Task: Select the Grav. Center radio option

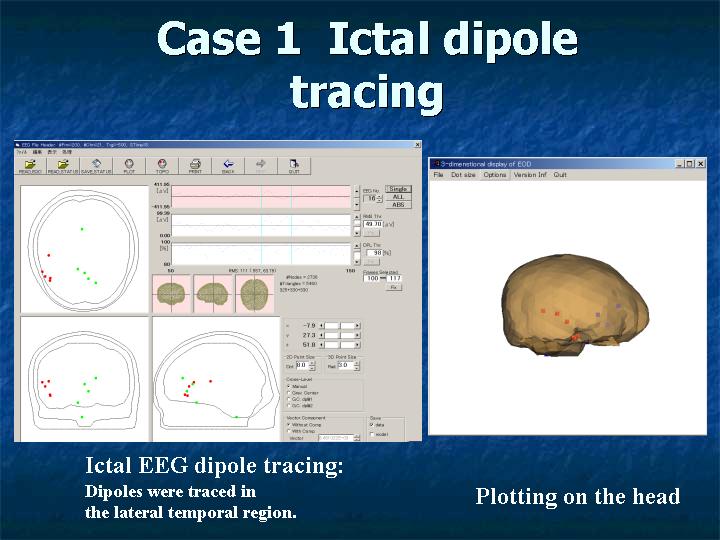Action: [x=288, y=393]
